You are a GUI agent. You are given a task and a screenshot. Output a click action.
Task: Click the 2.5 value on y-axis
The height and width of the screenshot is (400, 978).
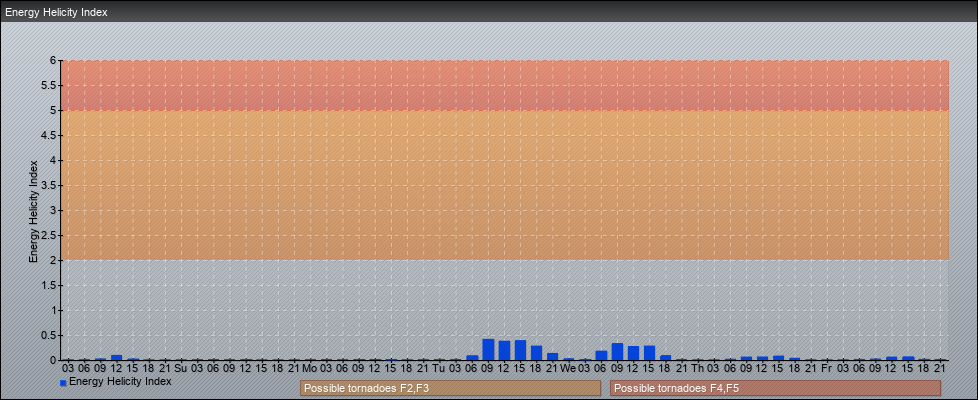pyautogui.click(x=50, y=235)
